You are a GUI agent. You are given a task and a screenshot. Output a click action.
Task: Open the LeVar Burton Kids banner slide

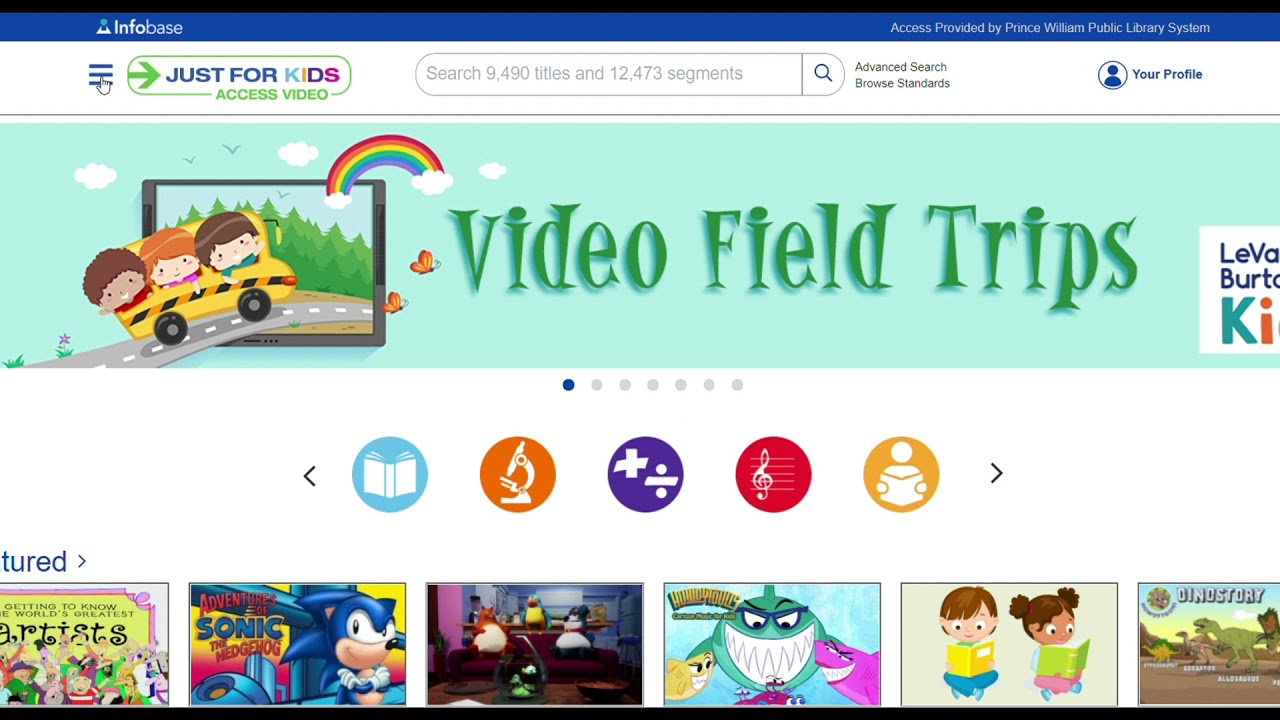tap(1240, 290)
